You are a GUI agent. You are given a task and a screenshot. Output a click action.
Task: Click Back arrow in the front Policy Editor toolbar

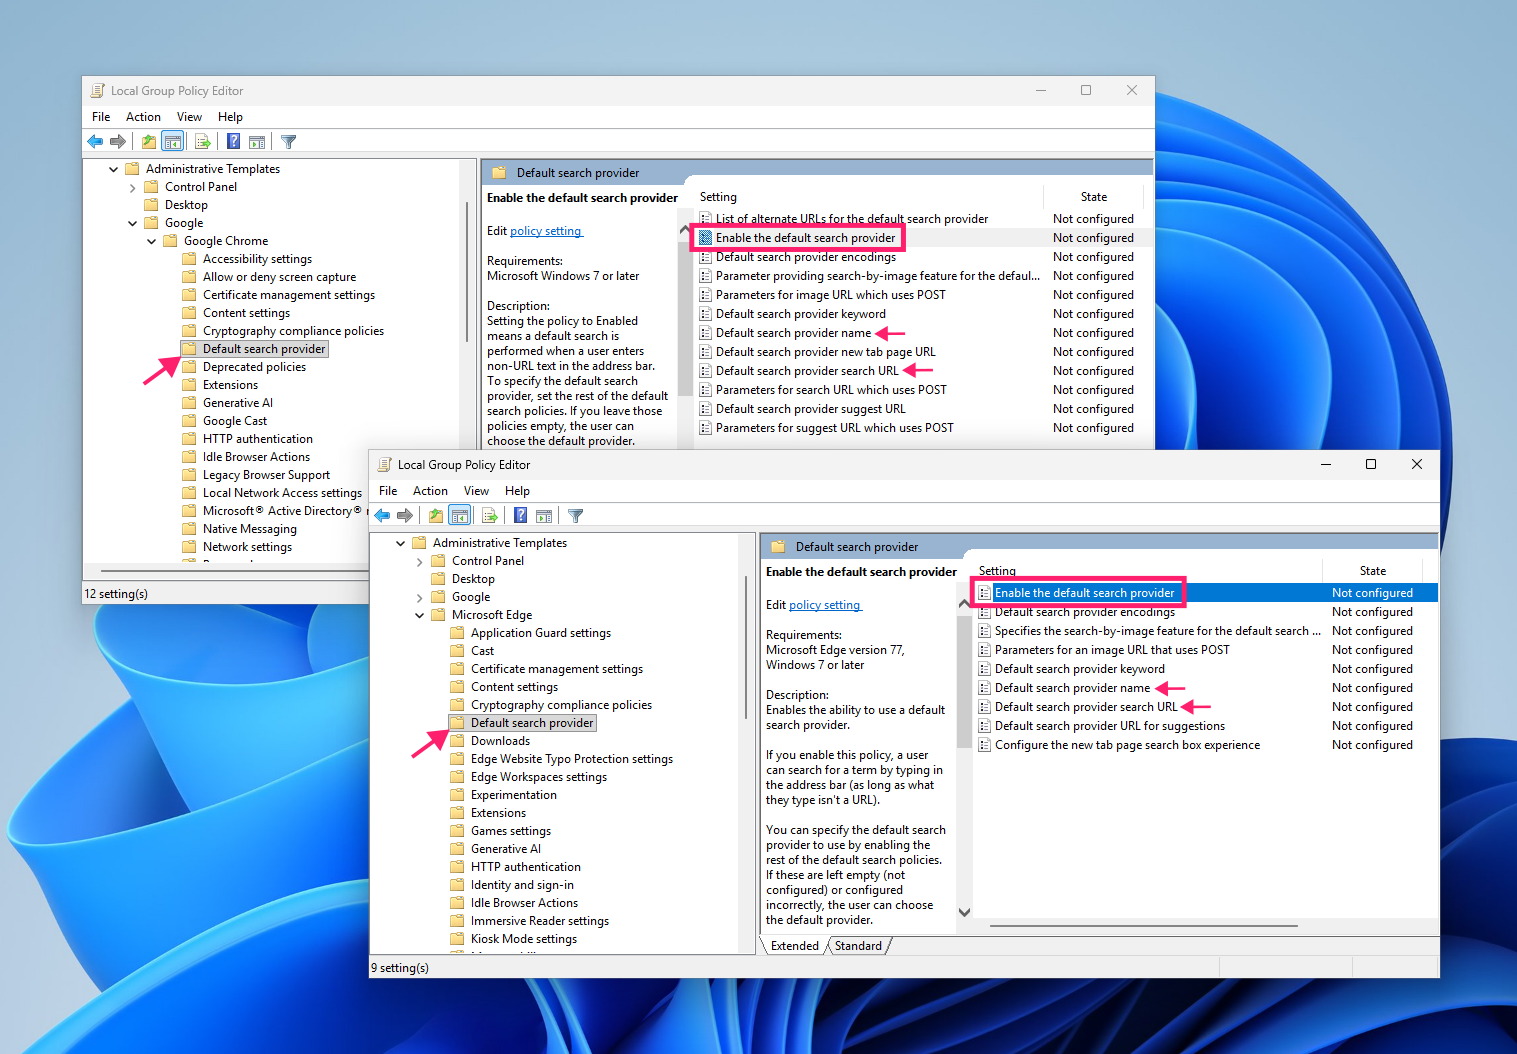382,516
